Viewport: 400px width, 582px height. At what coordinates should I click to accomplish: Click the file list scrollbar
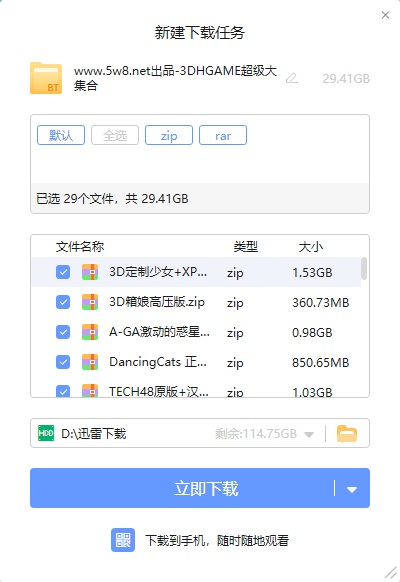pyautogui.click(x=364, y=269)
